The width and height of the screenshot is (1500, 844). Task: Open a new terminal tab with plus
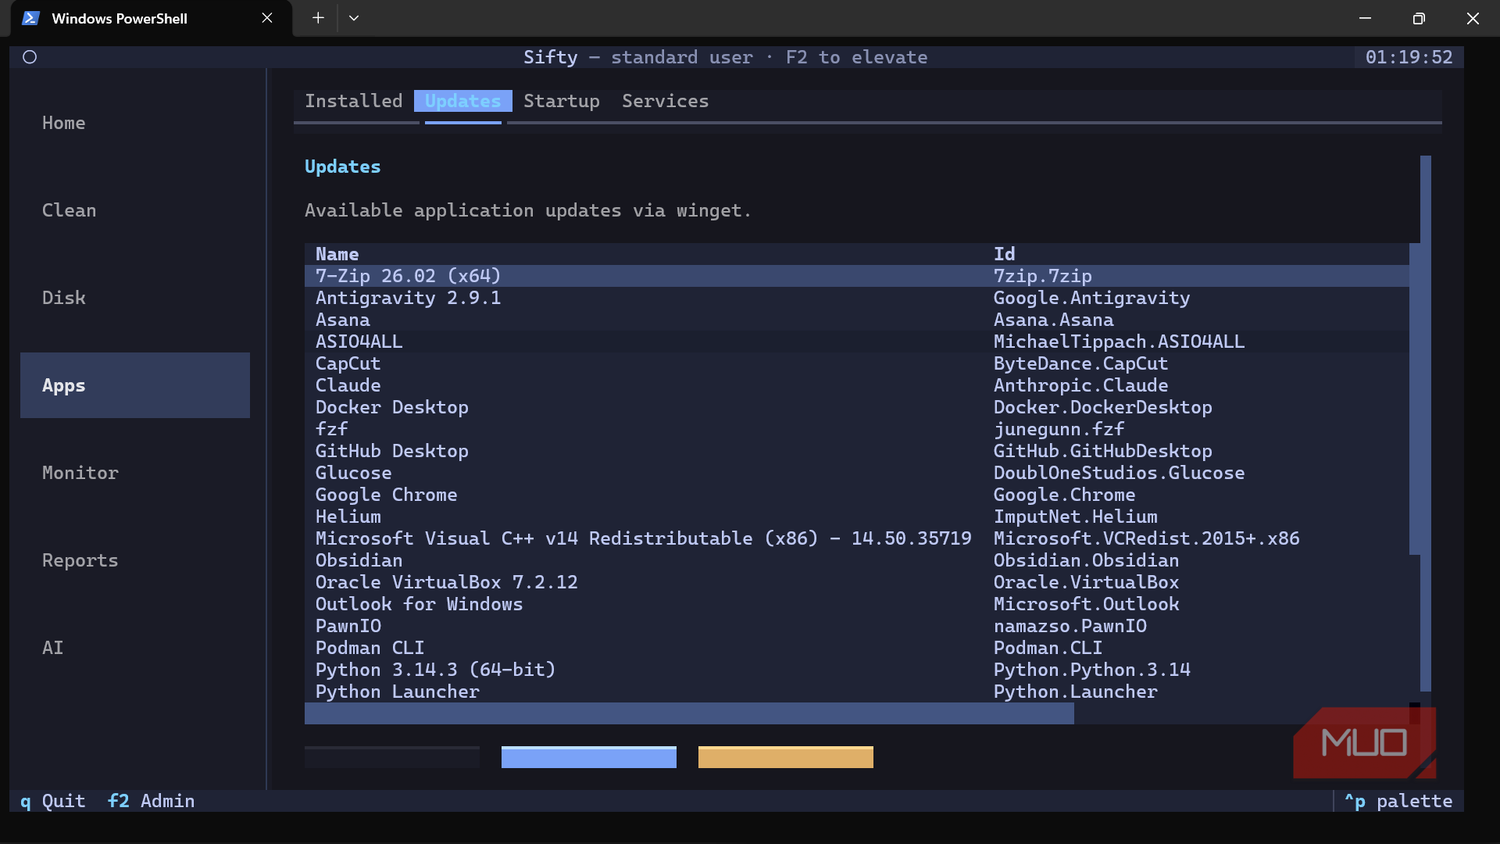point(318,18)
